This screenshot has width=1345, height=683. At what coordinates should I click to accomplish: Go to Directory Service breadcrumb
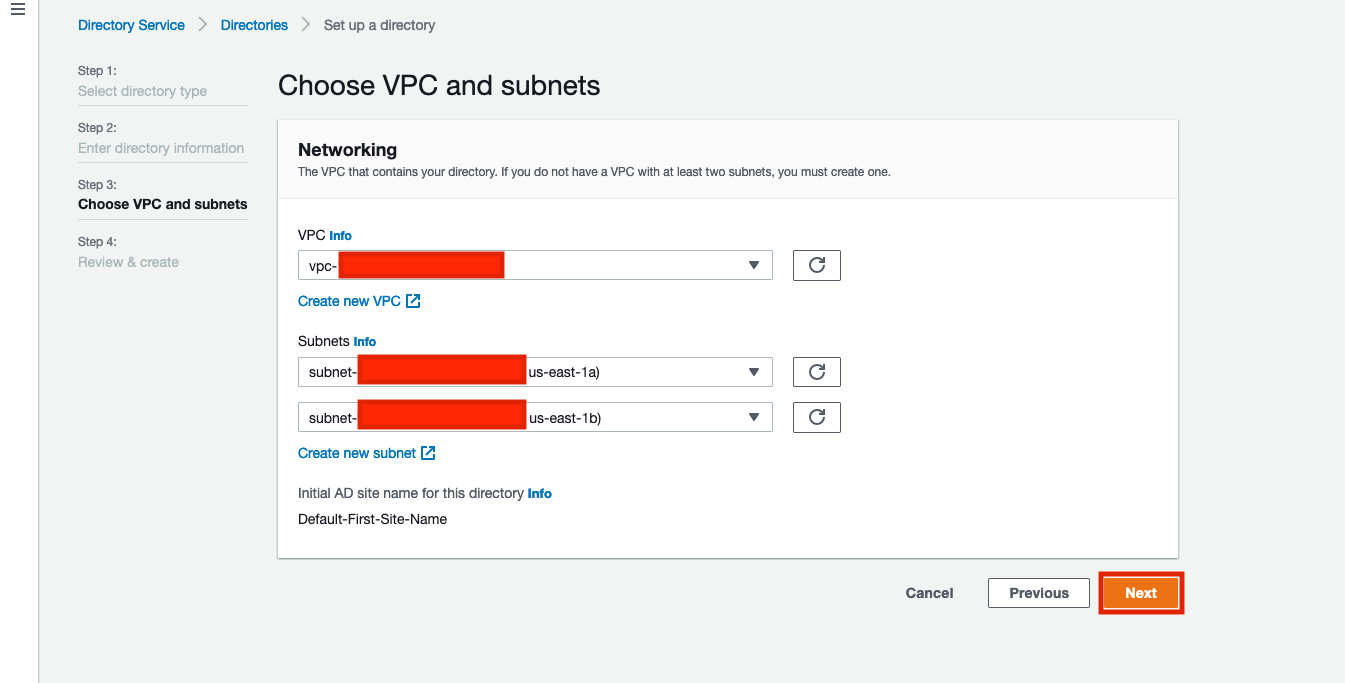[131, 25]
